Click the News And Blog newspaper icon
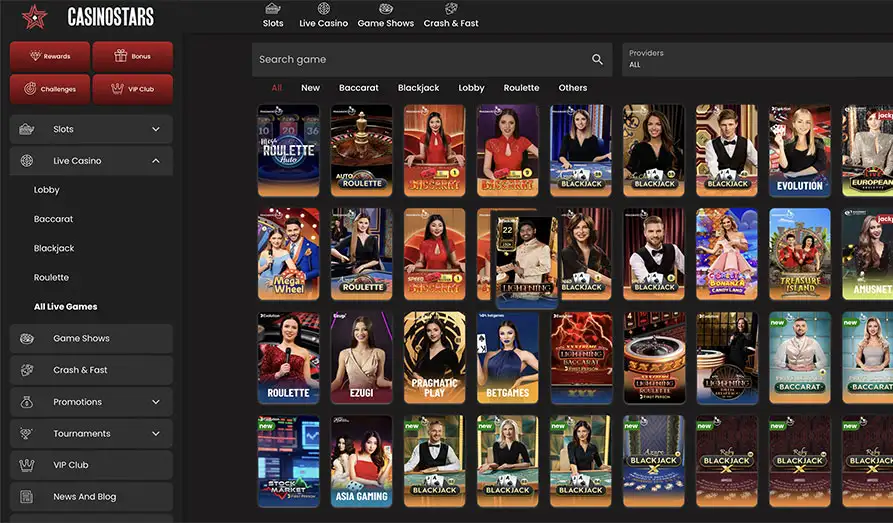Viewport: 893px width, 523px height. 27,497
